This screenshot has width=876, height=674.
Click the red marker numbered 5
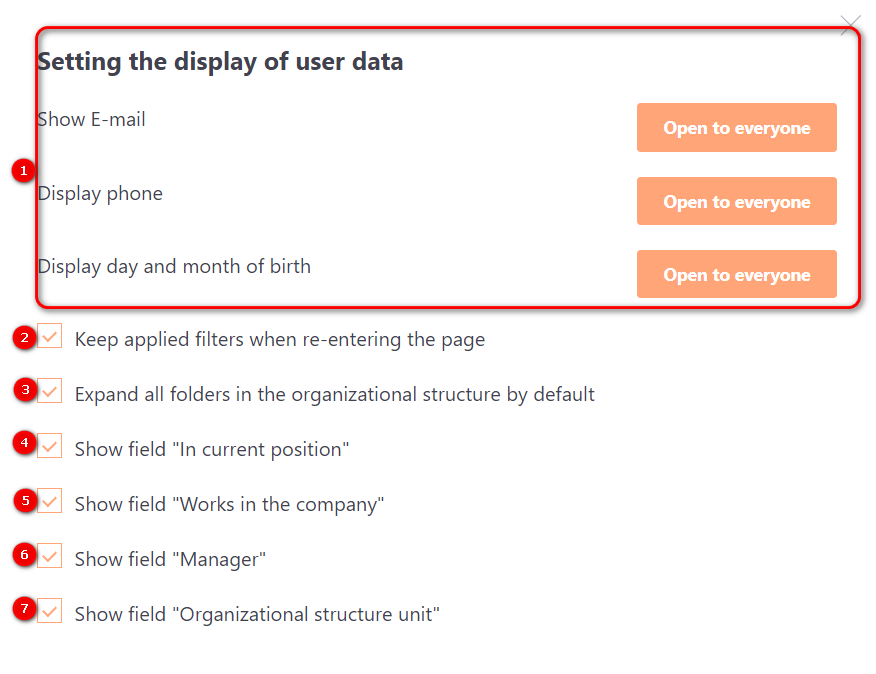[26, 499]
